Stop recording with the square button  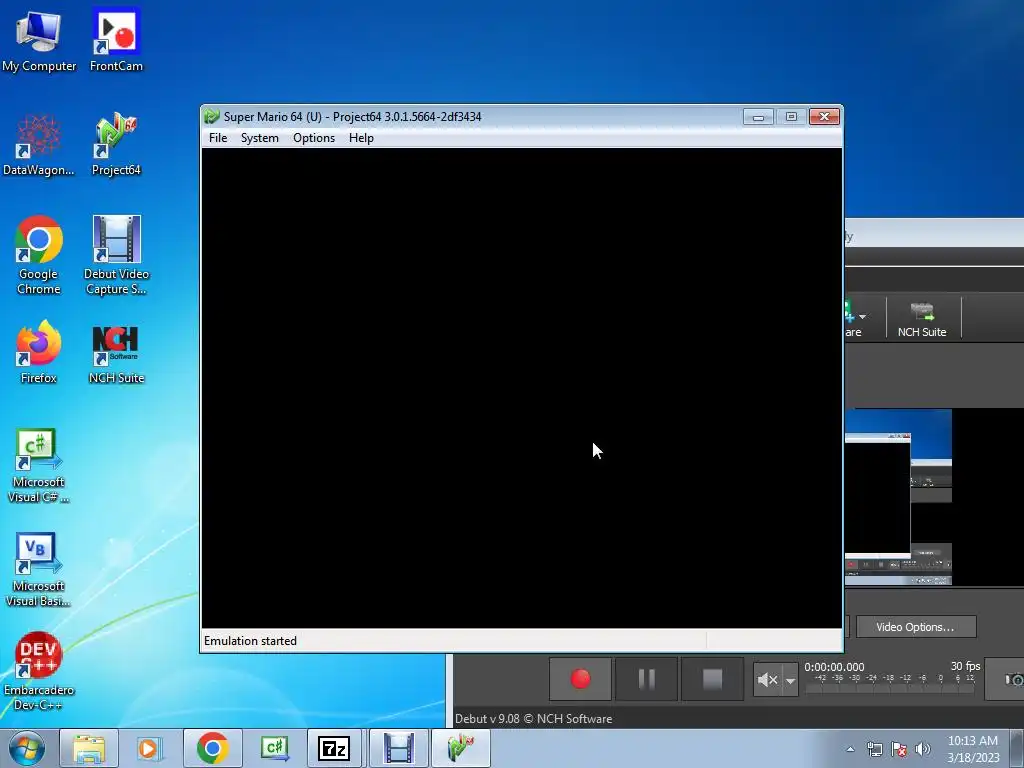coord(712,679)
